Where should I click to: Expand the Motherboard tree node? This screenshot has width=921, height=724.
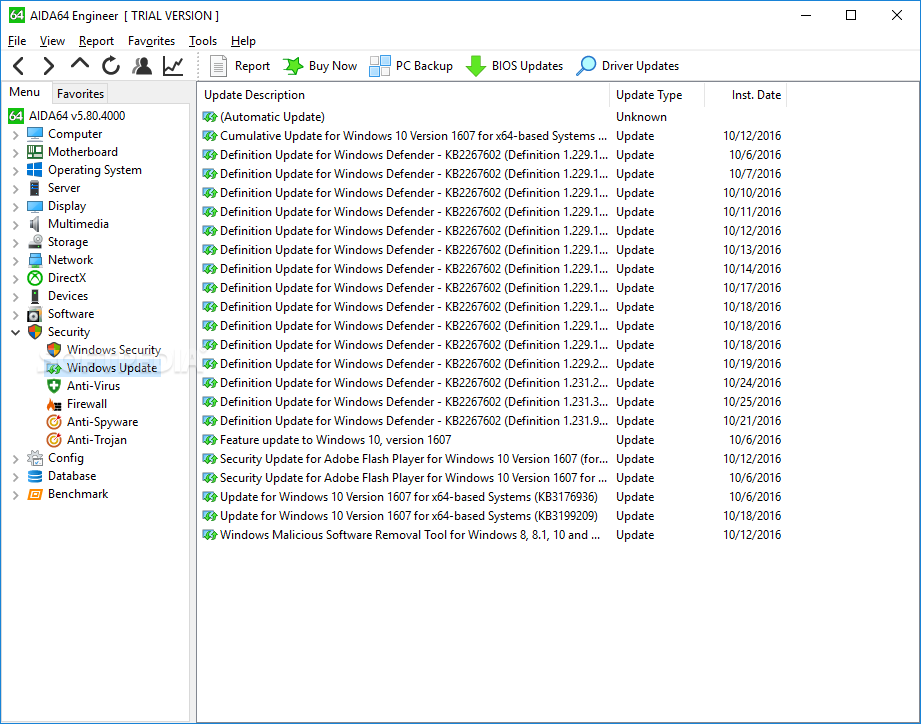click(15, 153)
